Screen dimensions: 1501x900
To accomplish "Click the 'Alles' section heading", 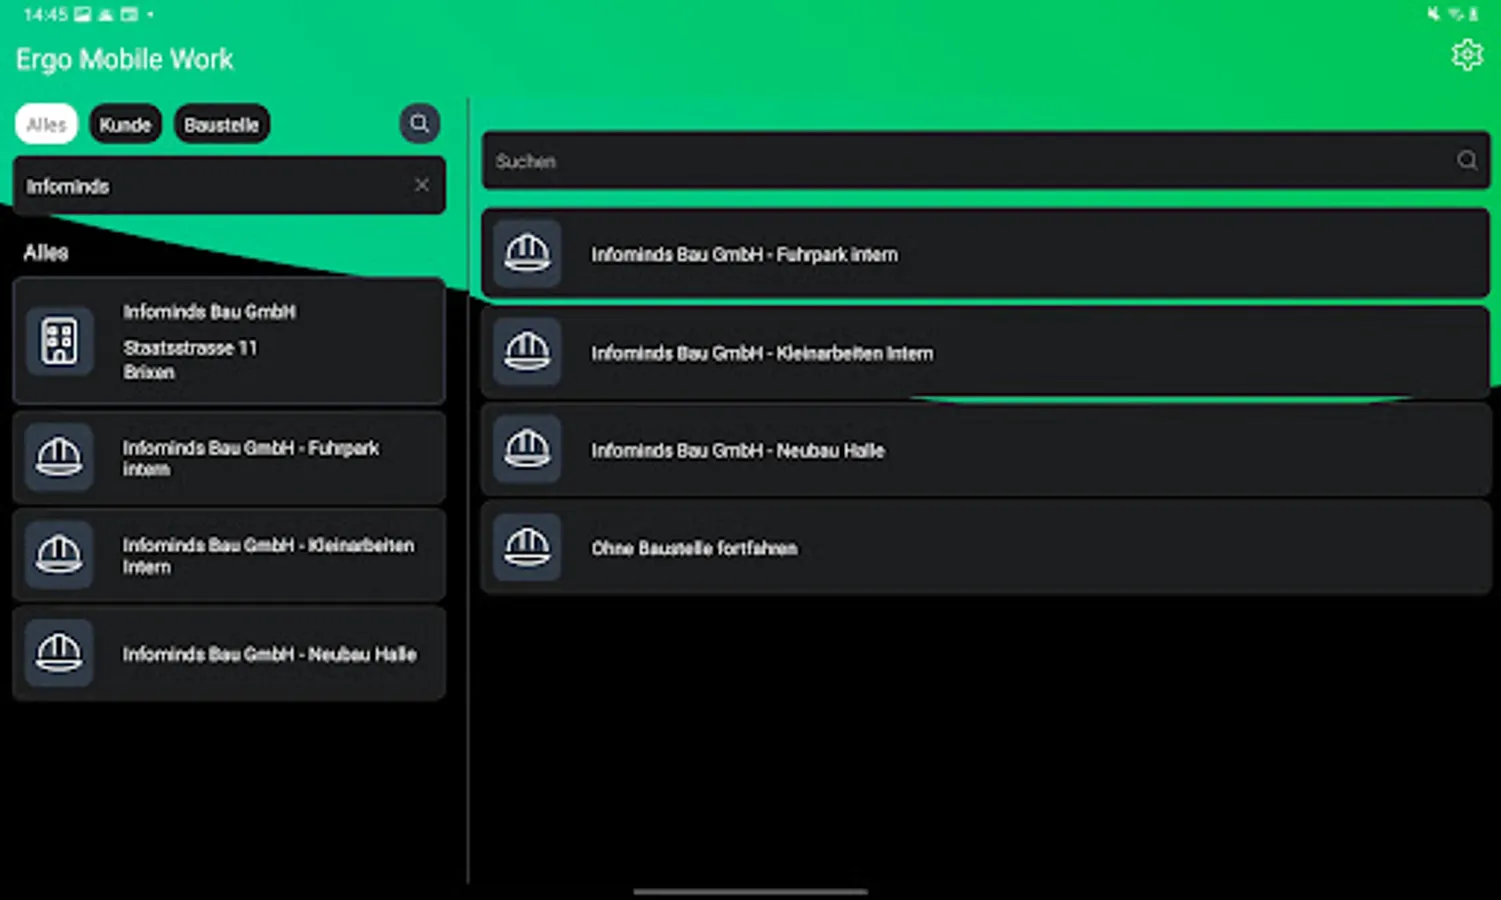I will point(46,252).
